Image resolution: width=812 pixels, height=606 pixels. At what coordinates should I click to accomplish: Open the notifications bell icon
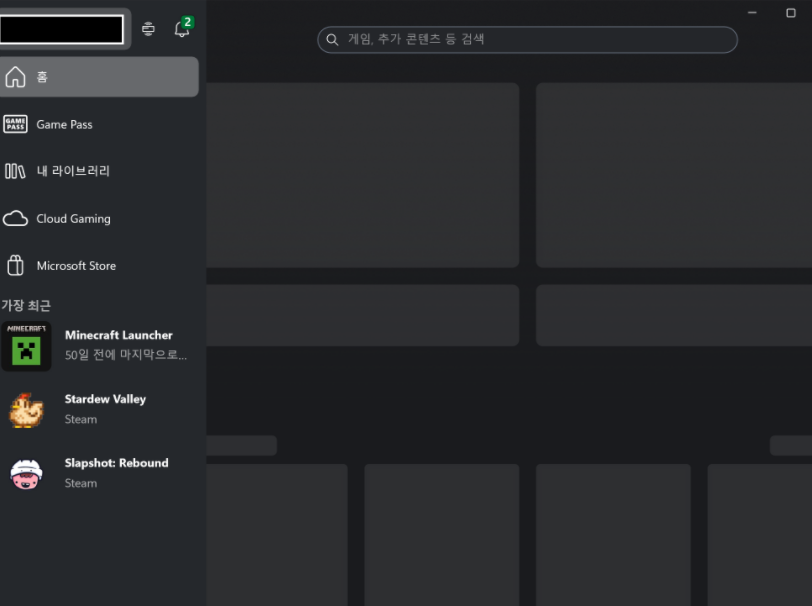182,28
